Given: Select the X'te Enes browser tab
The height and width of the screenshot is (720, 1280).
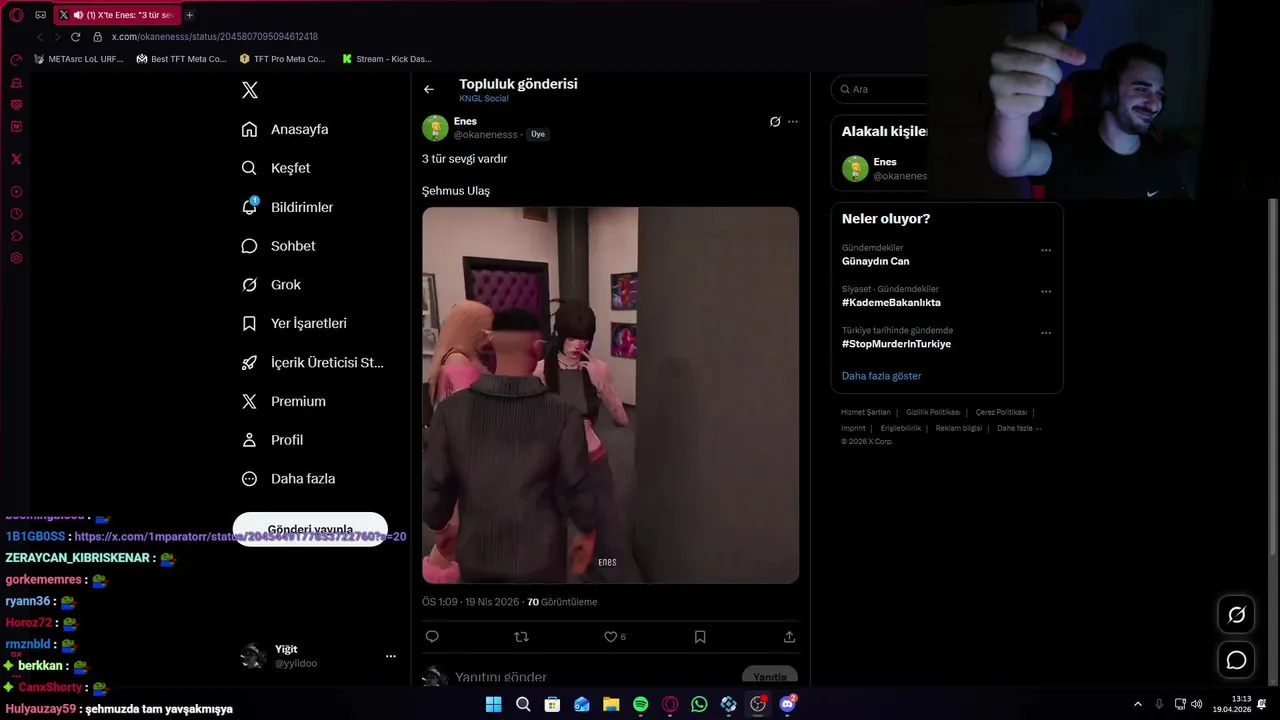Looking at the screenshot, I should [x=116, y=15].
